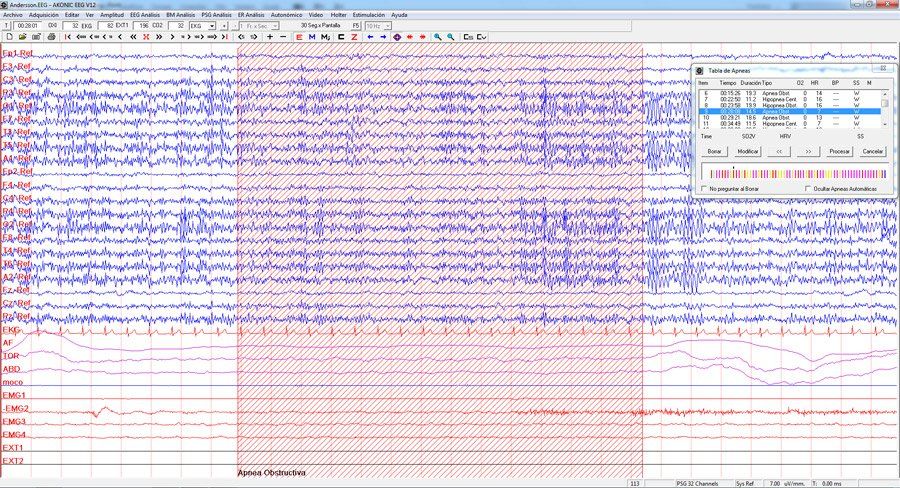Open the 'Fr. x Sec' dropdown
The width and height of the screenshot is (900, 488).
(x=259, y=26)
